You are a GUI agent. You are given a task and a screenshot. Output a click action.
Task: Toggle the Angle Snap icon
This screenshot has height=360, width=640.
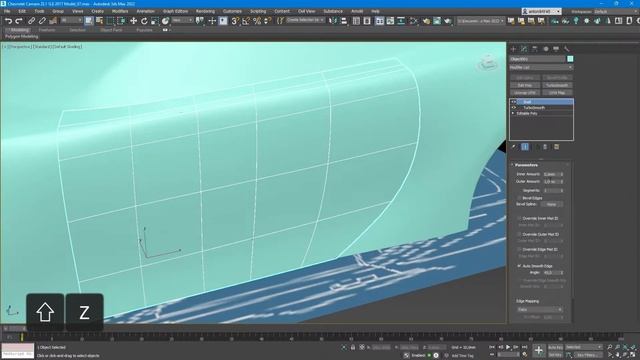point(246,21)
